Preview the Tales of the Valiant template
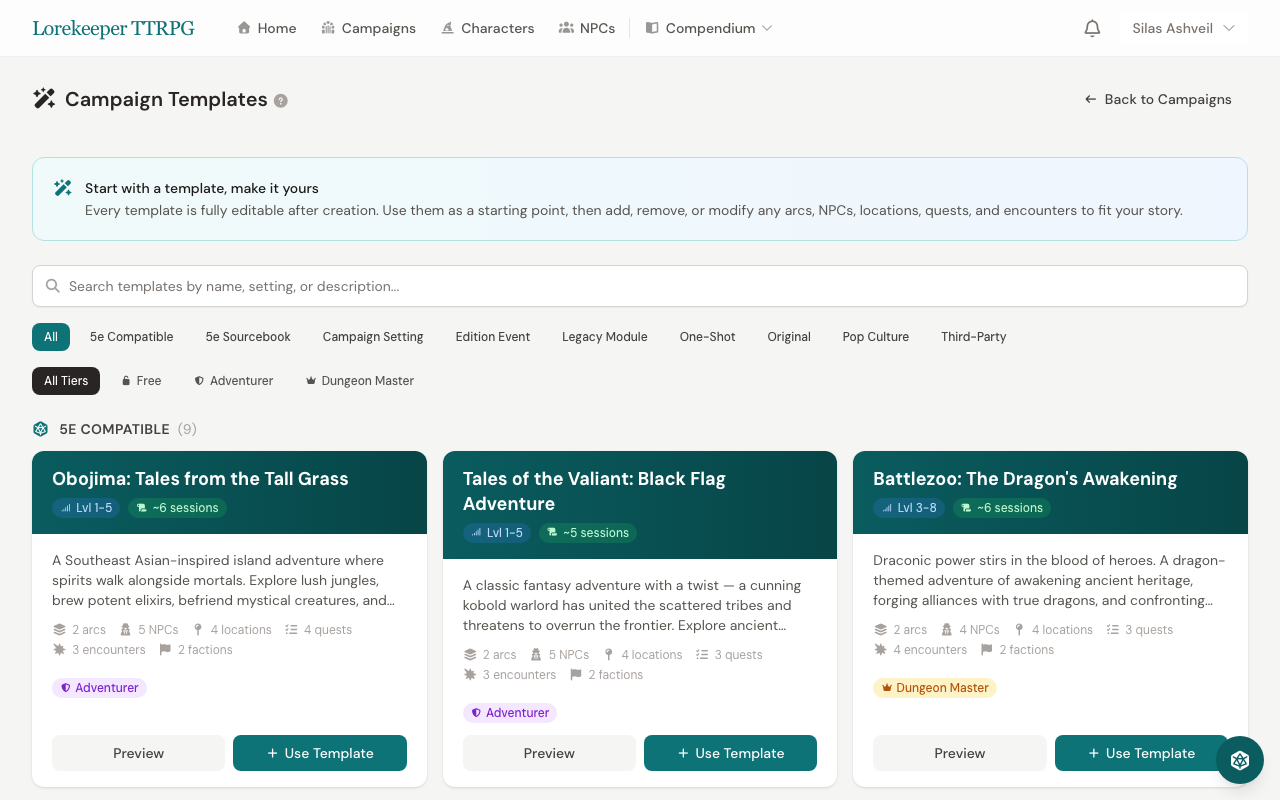Image resolution: width=1280 pixels, height=800 pixels. (x=549, y=753)
